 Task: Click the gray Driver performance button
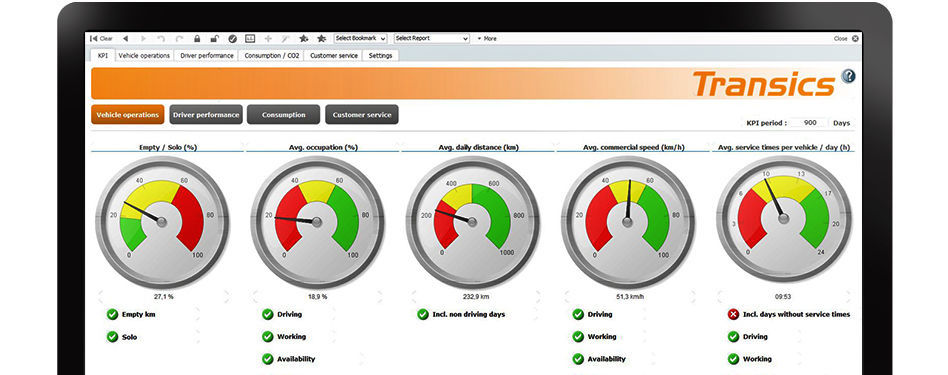coord(206,114)
